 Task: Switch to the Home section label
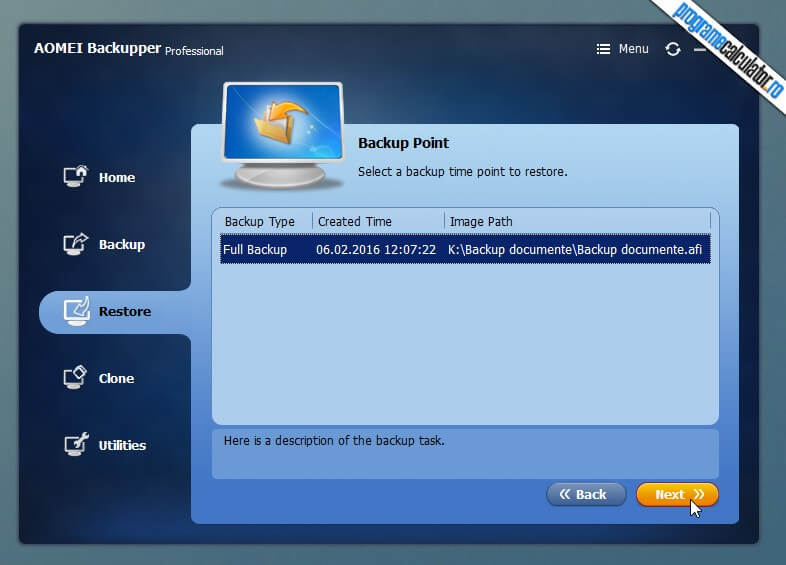point(117,177)
